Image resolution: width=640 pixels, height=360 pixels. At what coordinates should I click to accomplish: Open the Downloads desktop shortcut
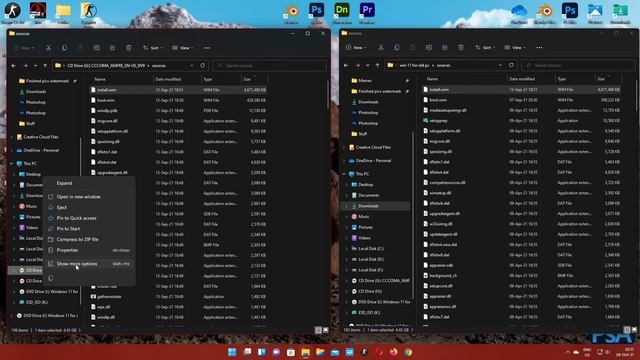pos(620,13)
